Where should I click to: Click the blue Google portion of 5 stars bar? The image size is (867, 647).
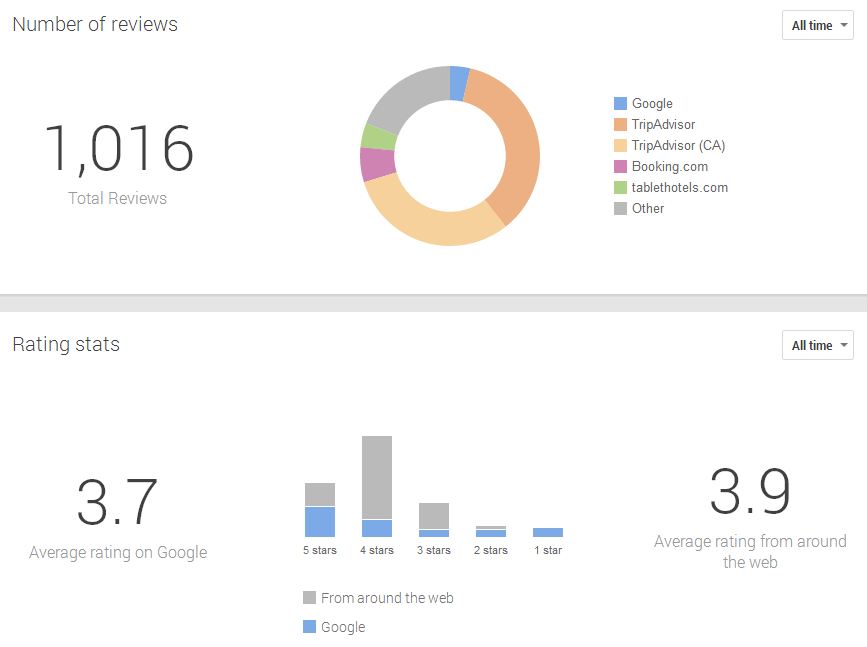pyautogui.click(x=320, y=522)
